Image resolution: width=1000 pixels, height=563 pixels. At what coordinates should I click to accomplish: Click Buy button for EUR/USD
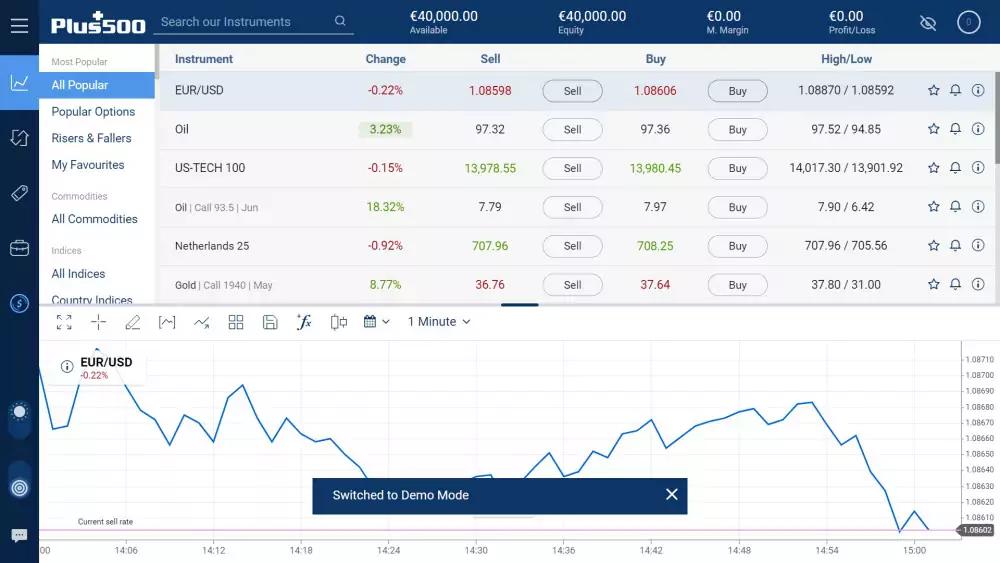point(737,91)
